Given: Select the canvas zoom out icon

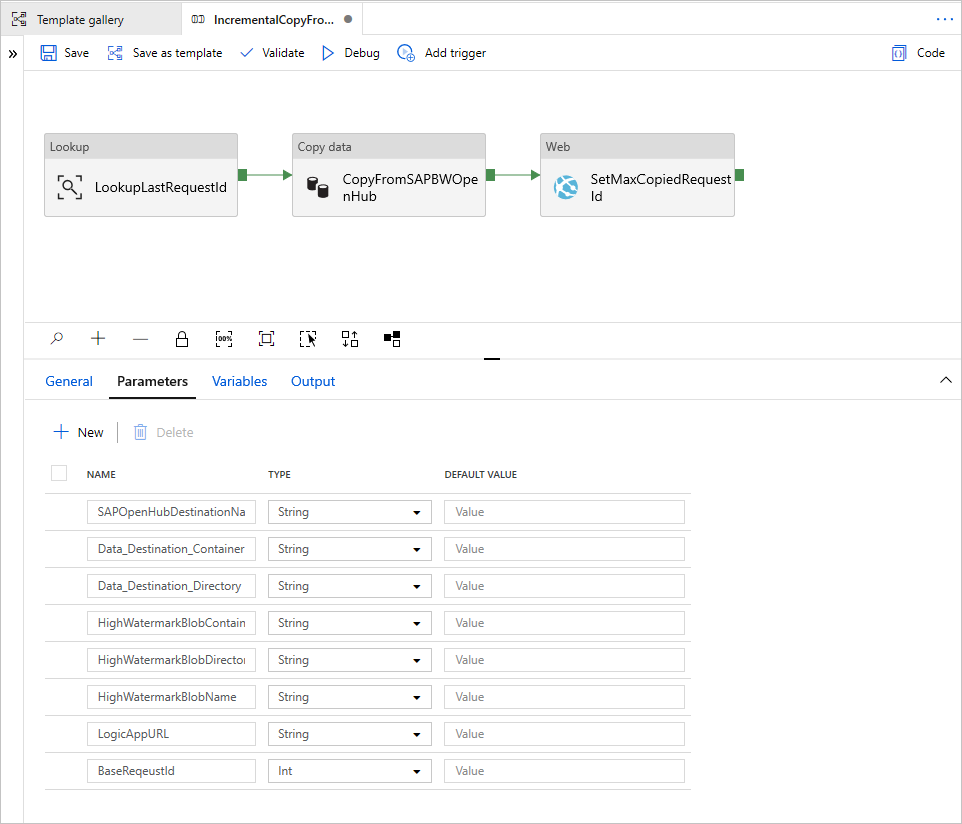Looking at the screenshot, I should coord(140,338).
